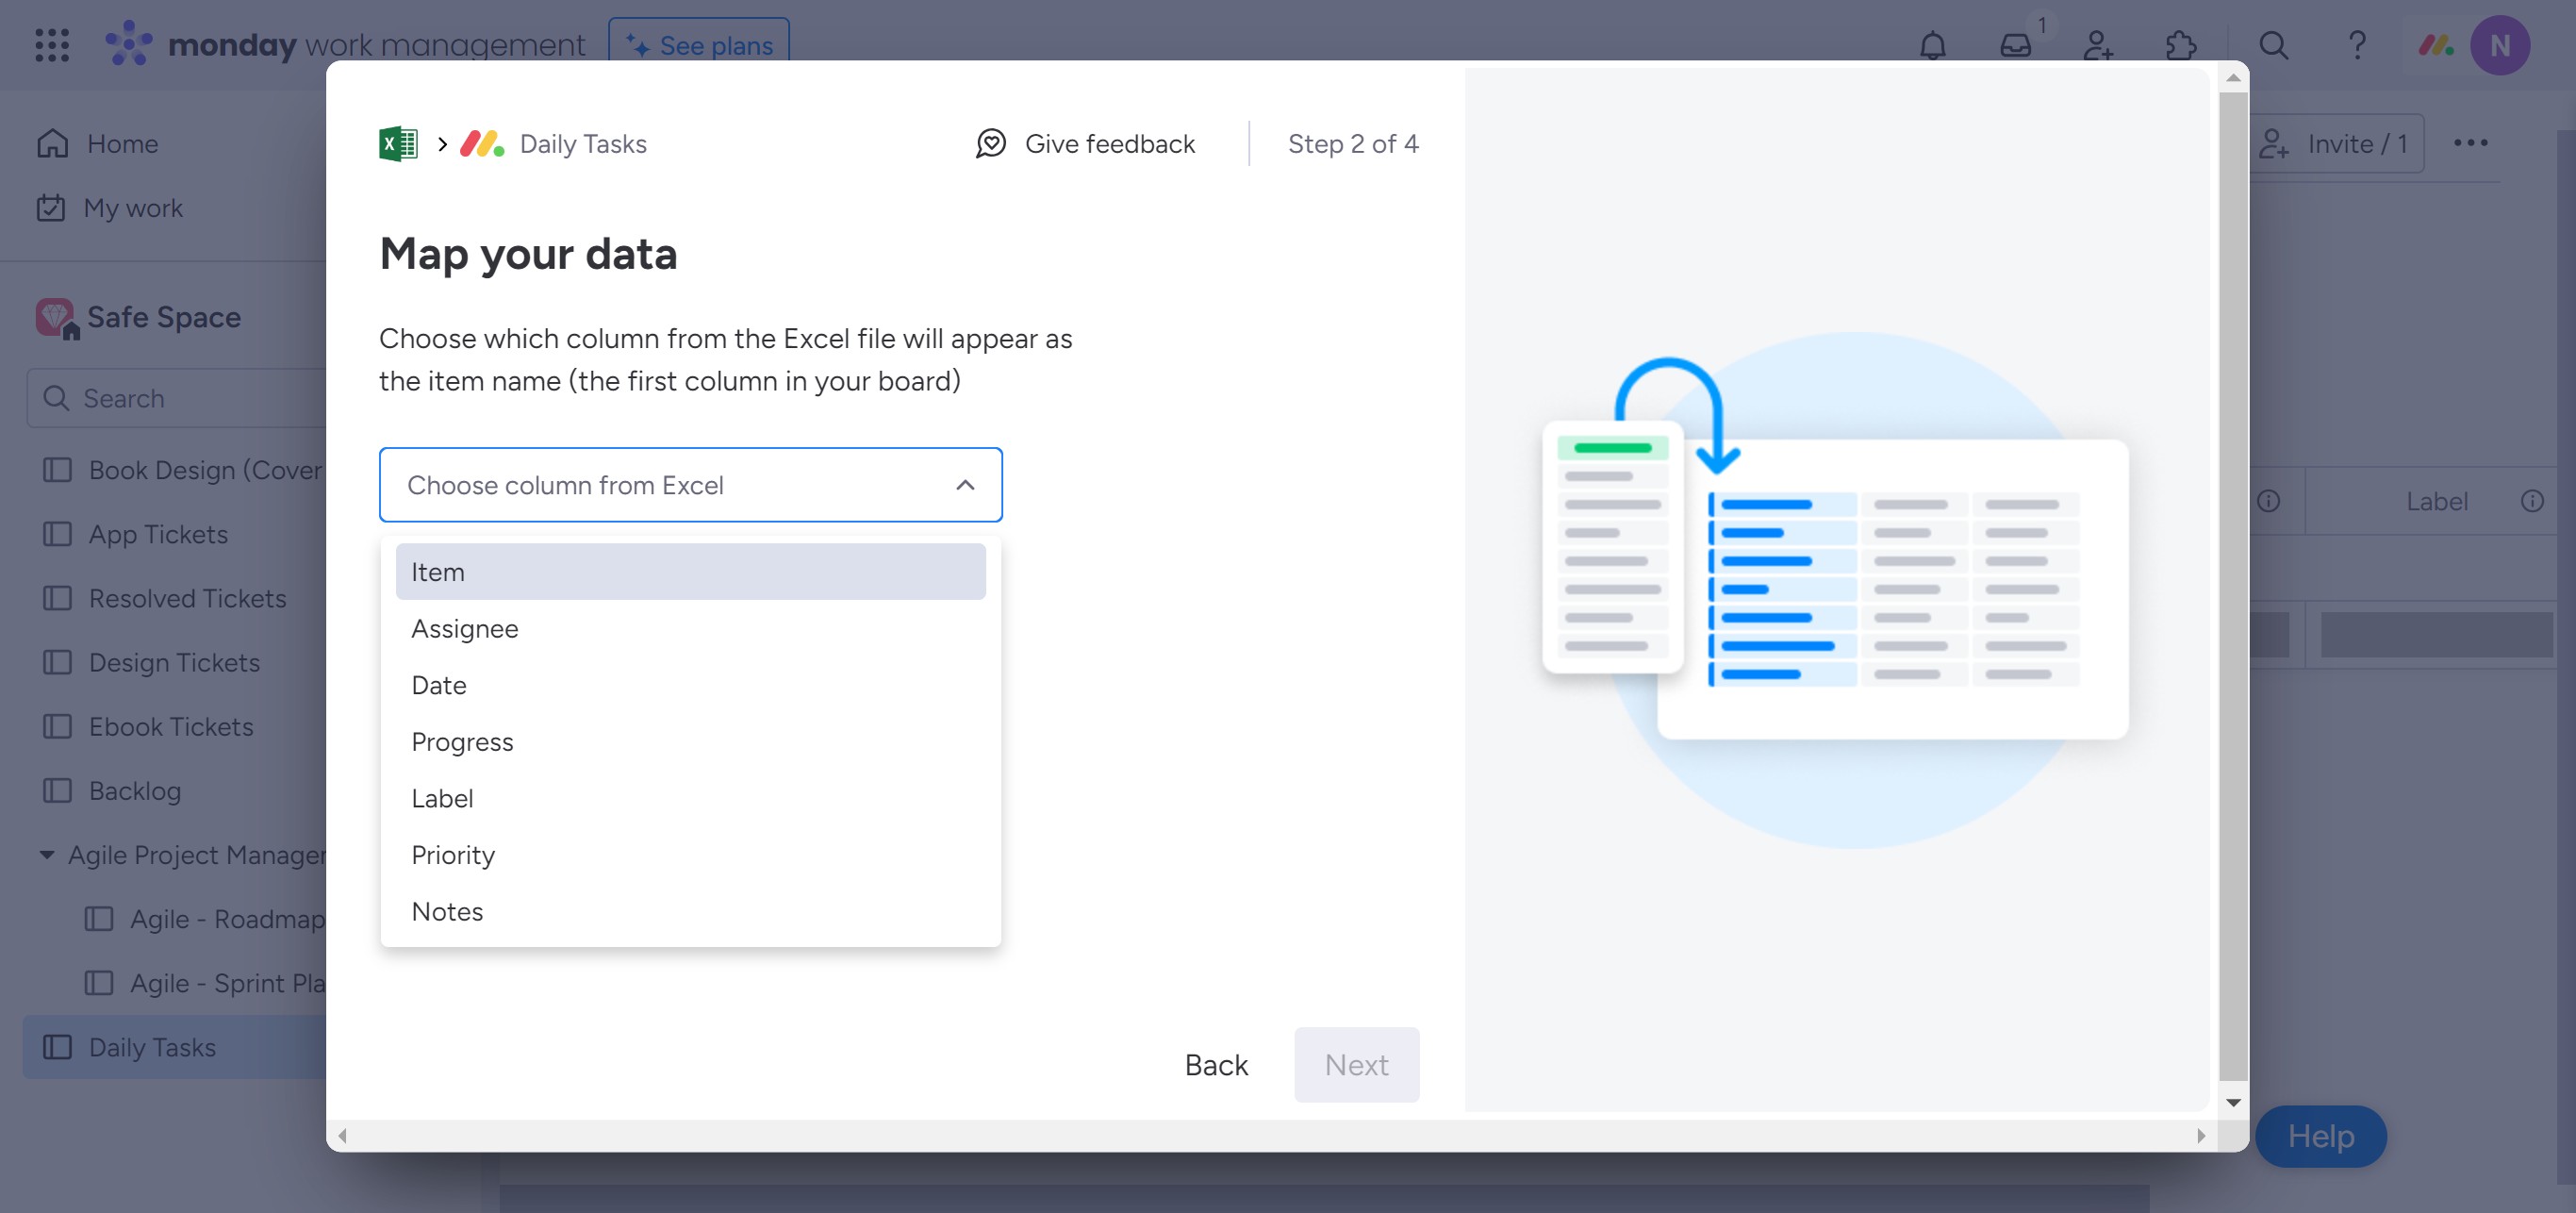2576x1213 pixels.
Task: Open notifications bell icon
Action: (1932, 45)
